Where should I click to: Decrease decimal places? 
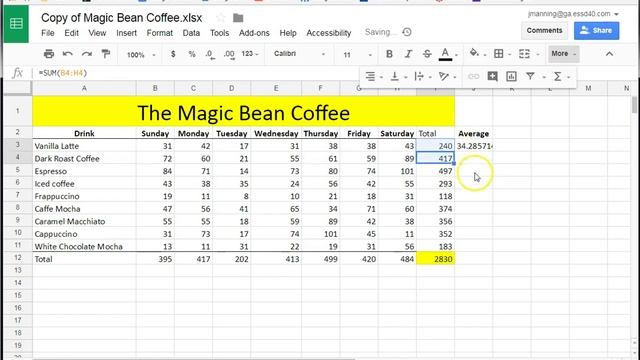coord(210,54)
